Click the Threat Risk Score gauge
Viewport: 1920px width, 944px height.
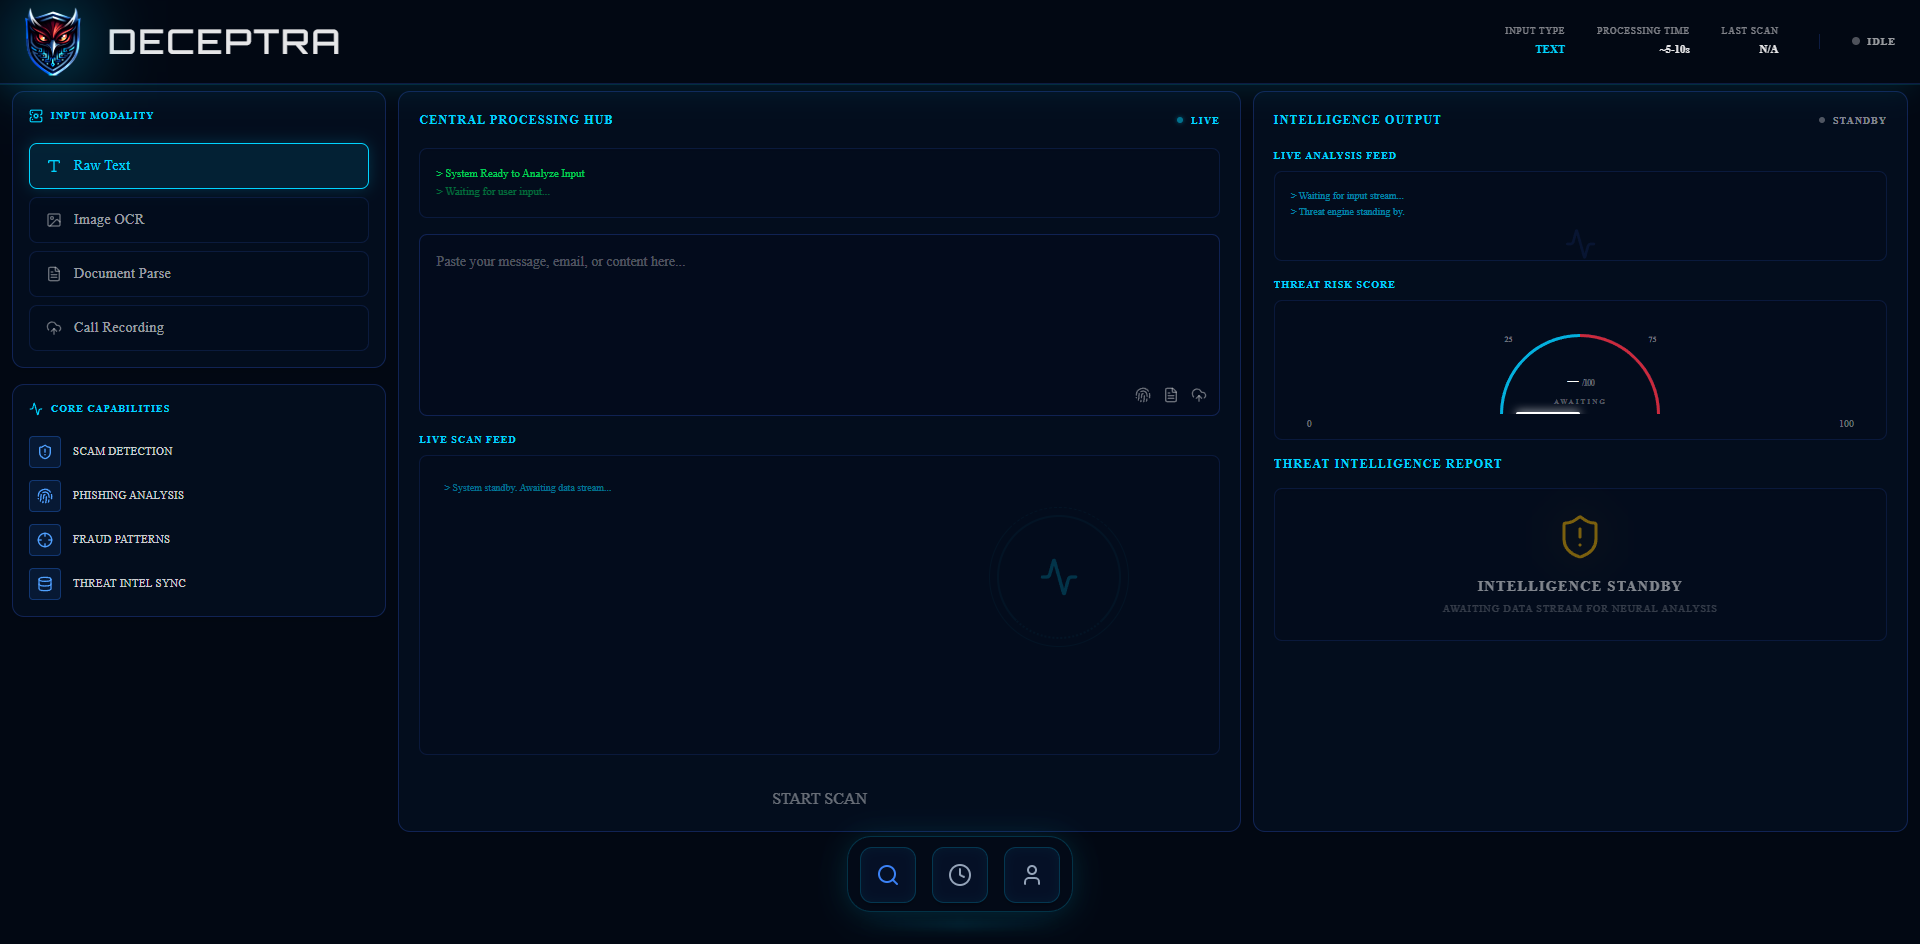(1580, 374)
